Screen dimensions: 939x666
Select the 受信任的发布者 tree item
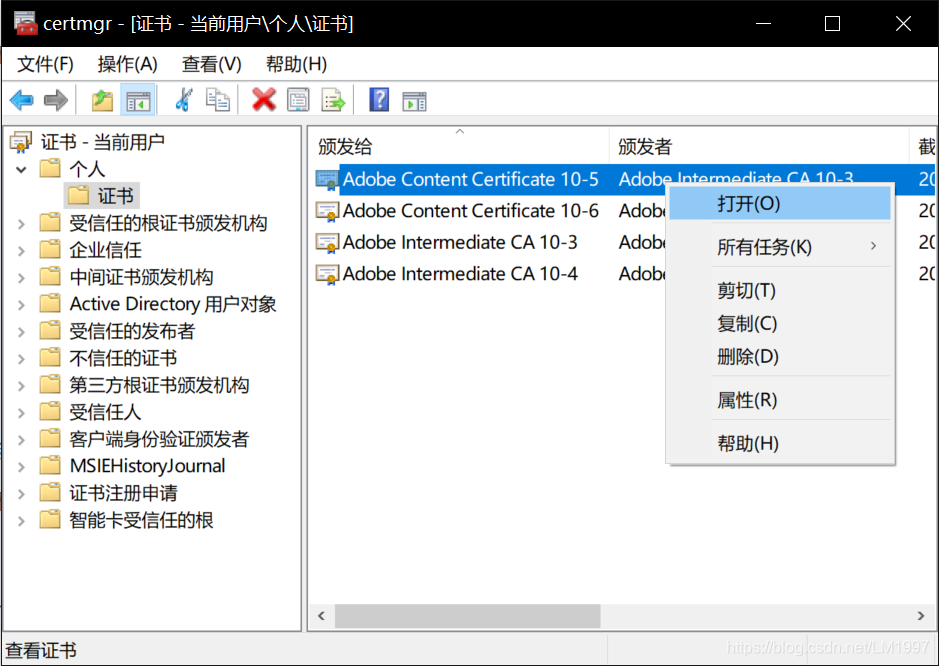pyautogui.click(x=132, y=331)
